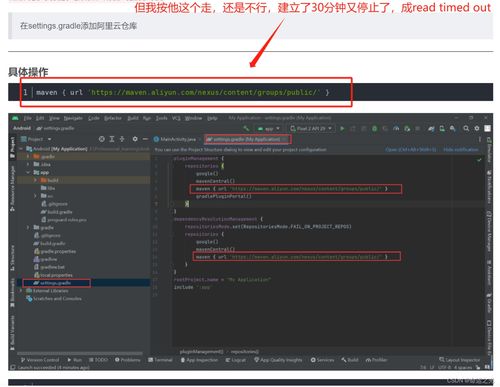
Task: Collapse the app module folder
Action: [x=28, y=172]
